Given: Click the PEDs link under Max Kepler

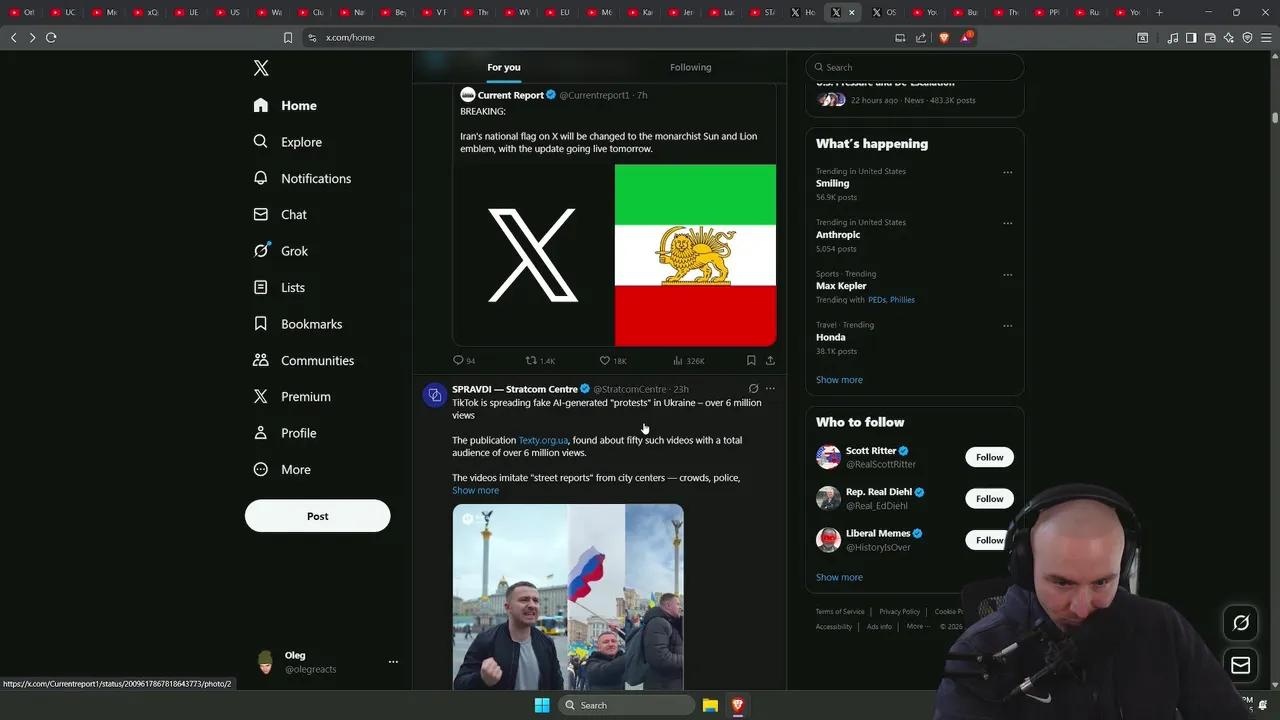Looking at the screenshot, I should click(877, 300).
